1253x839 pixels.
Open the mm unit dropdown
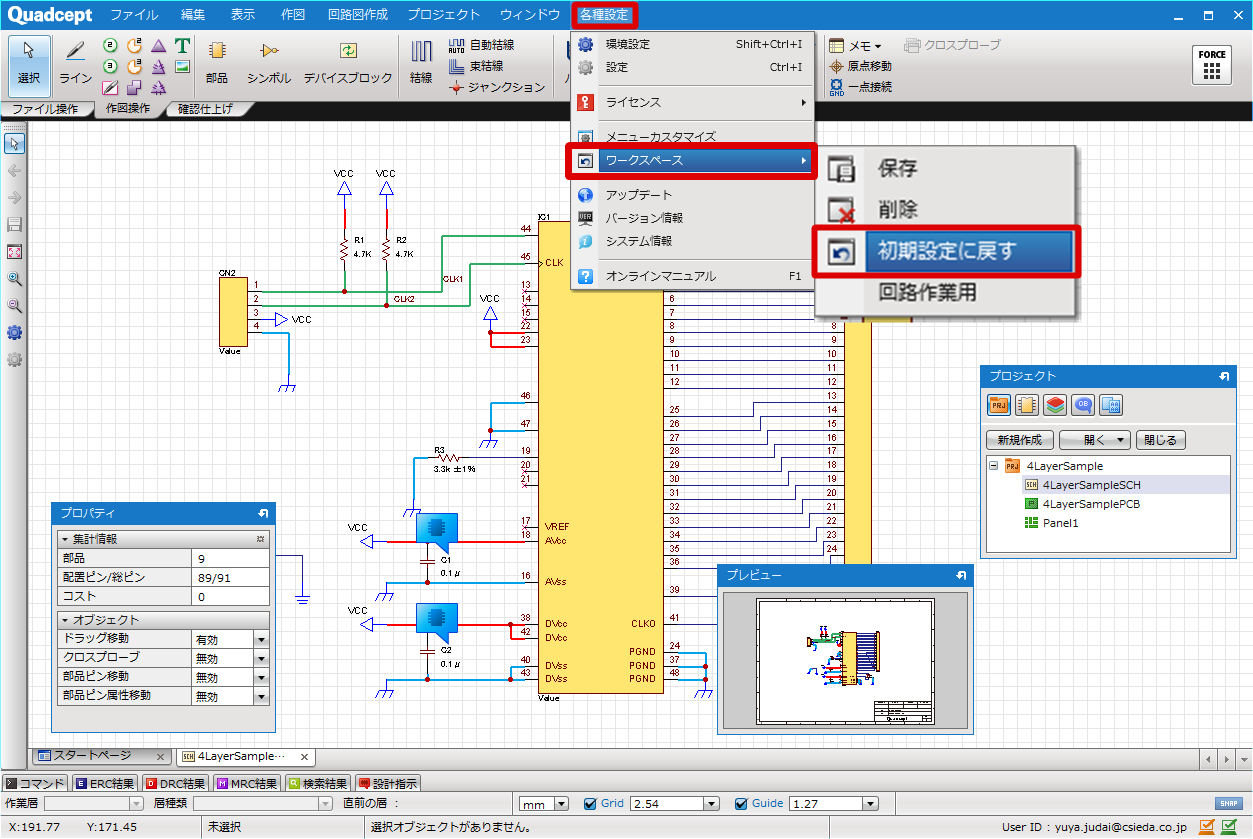[x=561, y=803]
